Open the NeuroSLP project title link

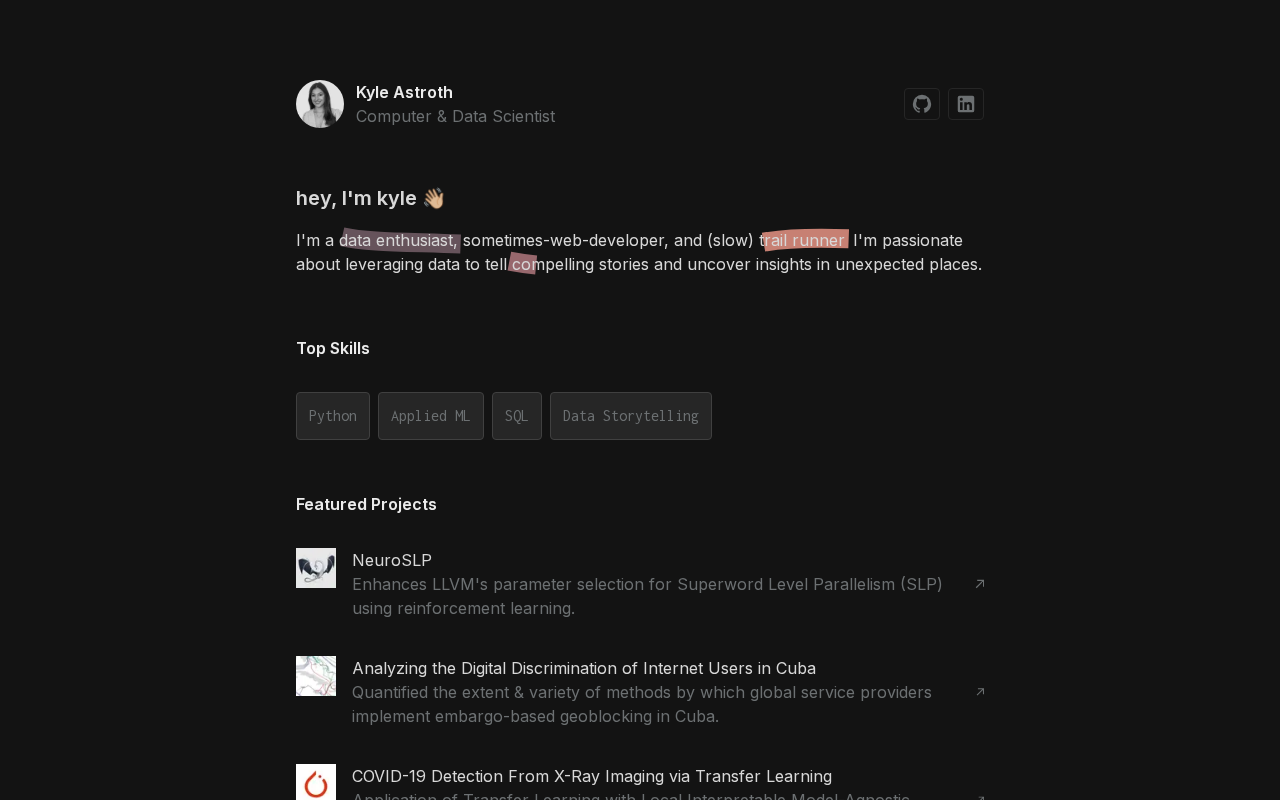tap(392, 560)
